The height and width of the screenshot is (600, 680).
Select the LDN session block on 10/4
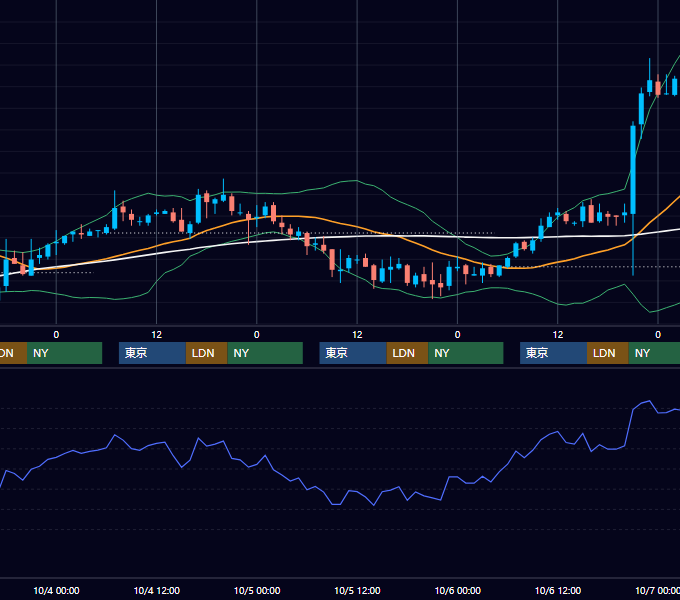206,353
